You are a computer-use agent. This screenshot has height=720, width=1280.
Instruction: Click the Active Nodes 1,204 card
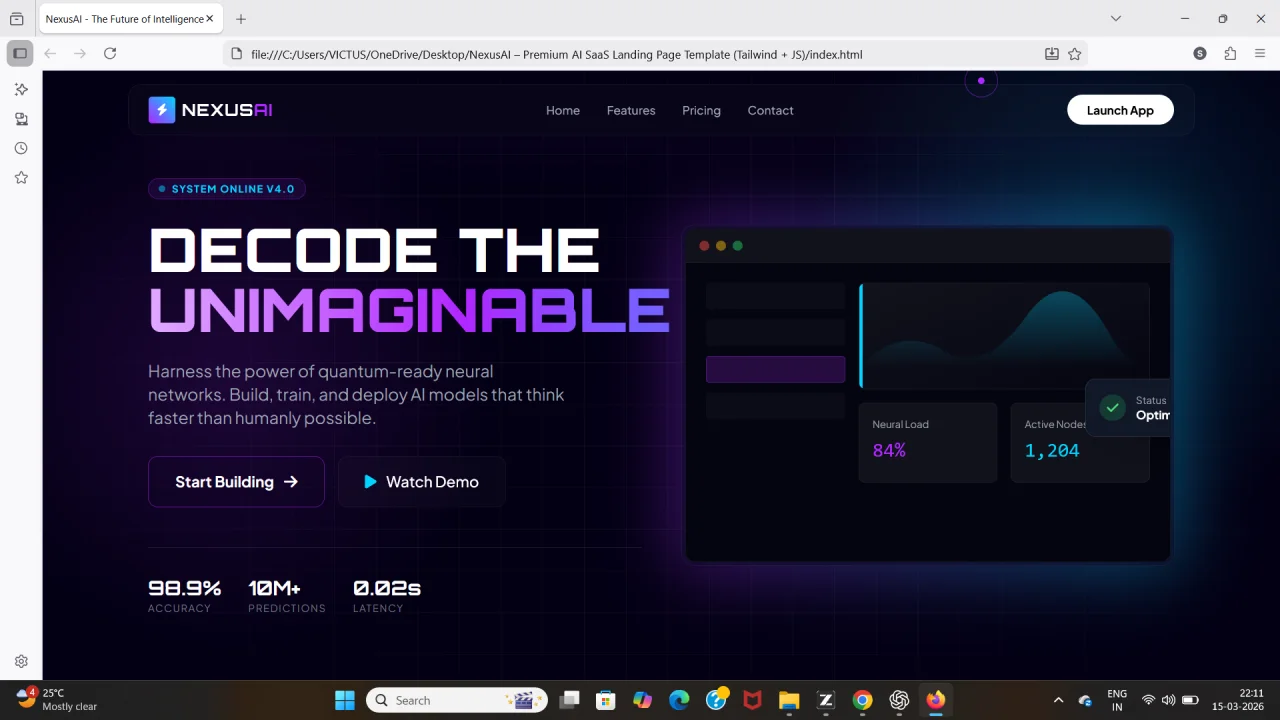[1080, 442]
